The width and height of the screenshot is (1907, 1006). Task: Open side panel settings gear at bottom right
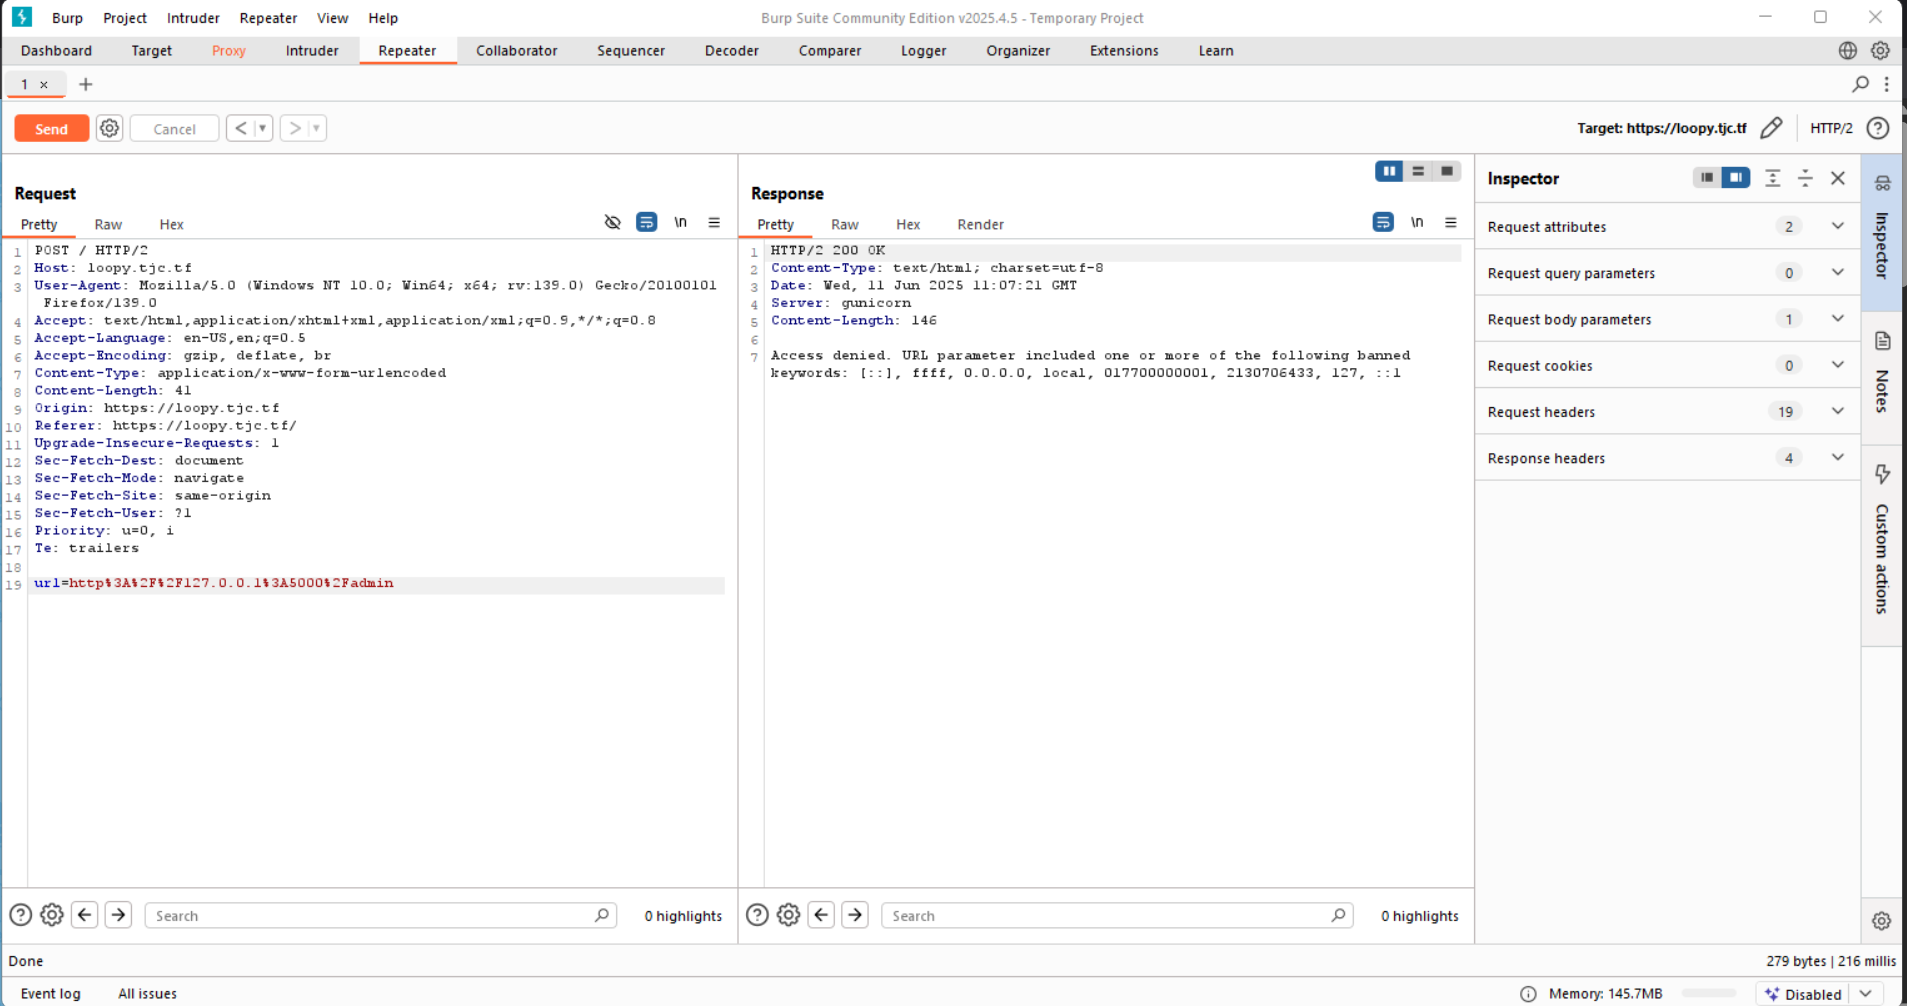pyautogui.click(x=1881, y=921)
